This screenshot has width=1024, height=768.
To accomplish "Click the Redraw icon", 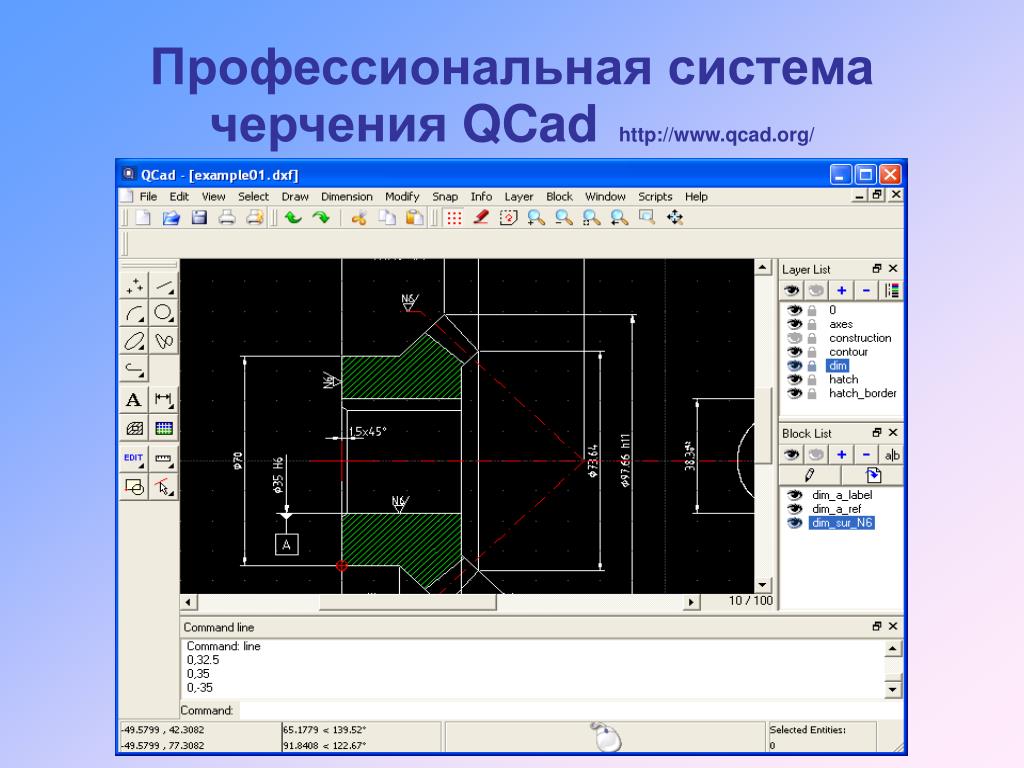I will (508, 217).
